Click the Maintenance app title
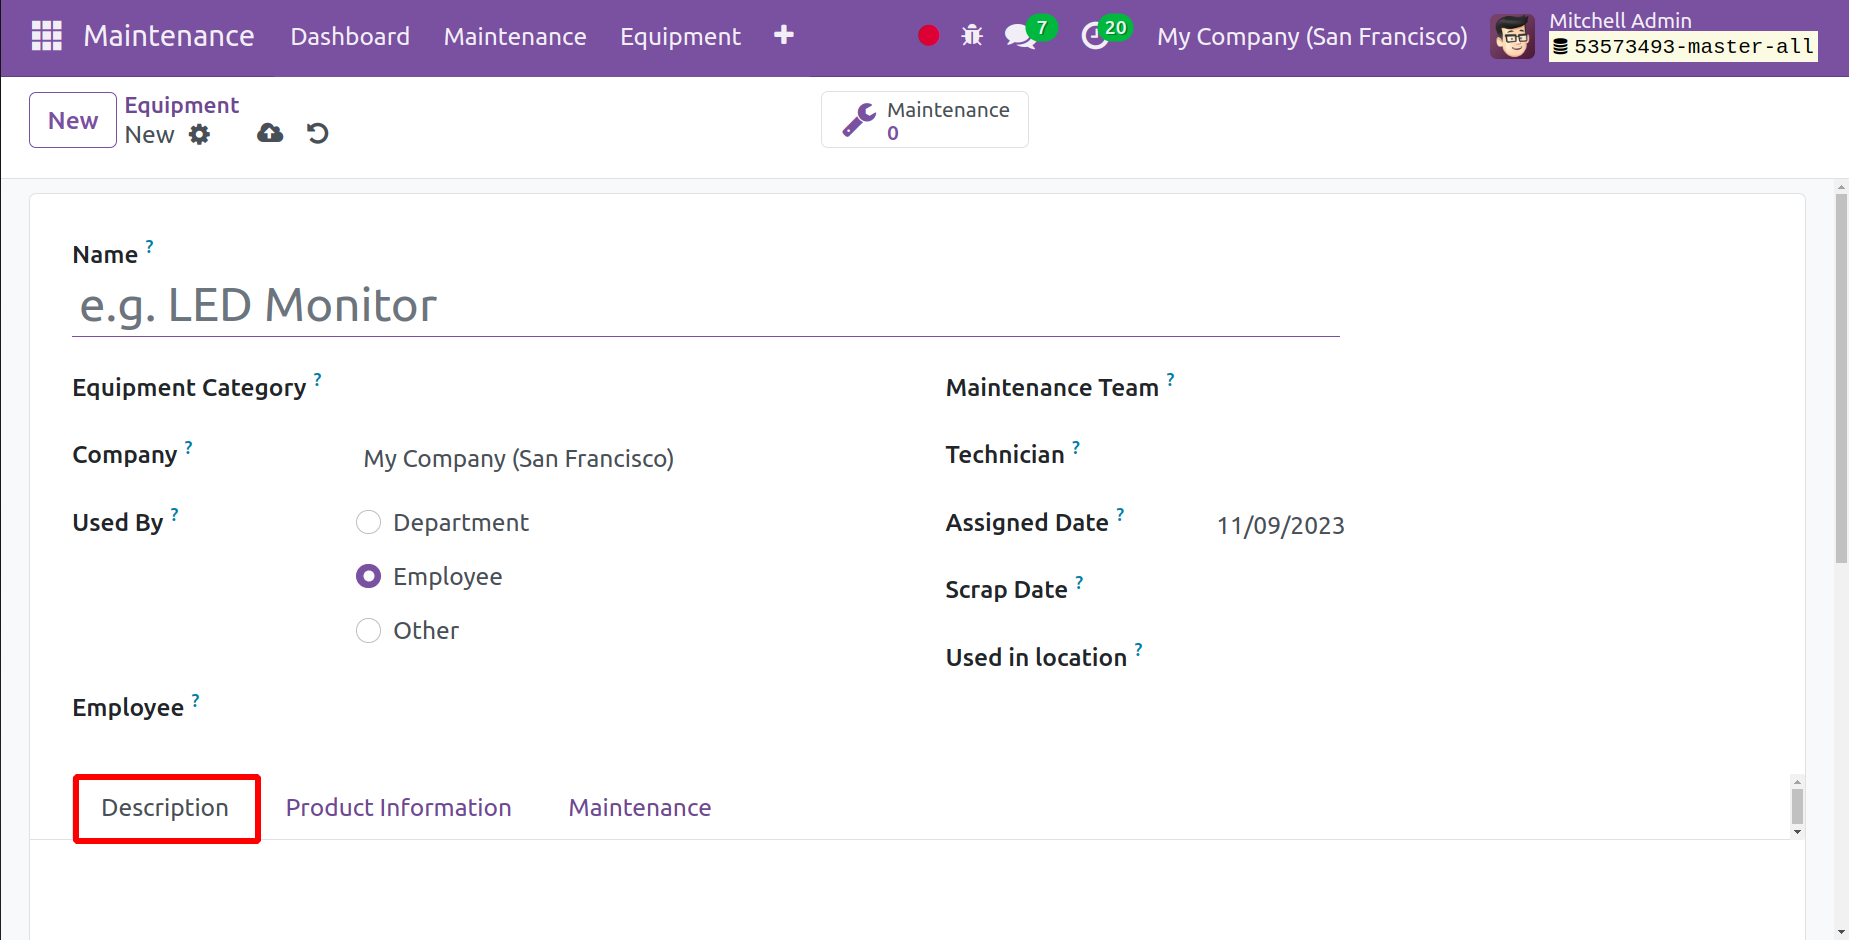Screen dimensions: 1849x940 (169, 36)
